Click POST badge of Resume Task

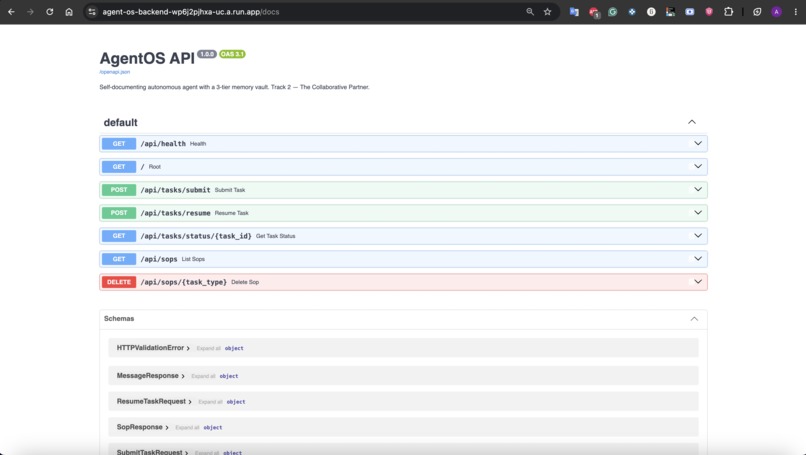pyautogui.click(x=119, y=213)
